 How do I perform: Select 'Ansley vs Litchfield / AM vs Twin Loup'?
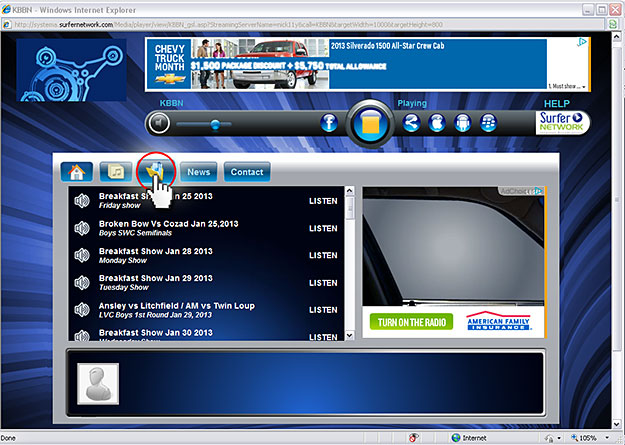[x=177, y=306]
